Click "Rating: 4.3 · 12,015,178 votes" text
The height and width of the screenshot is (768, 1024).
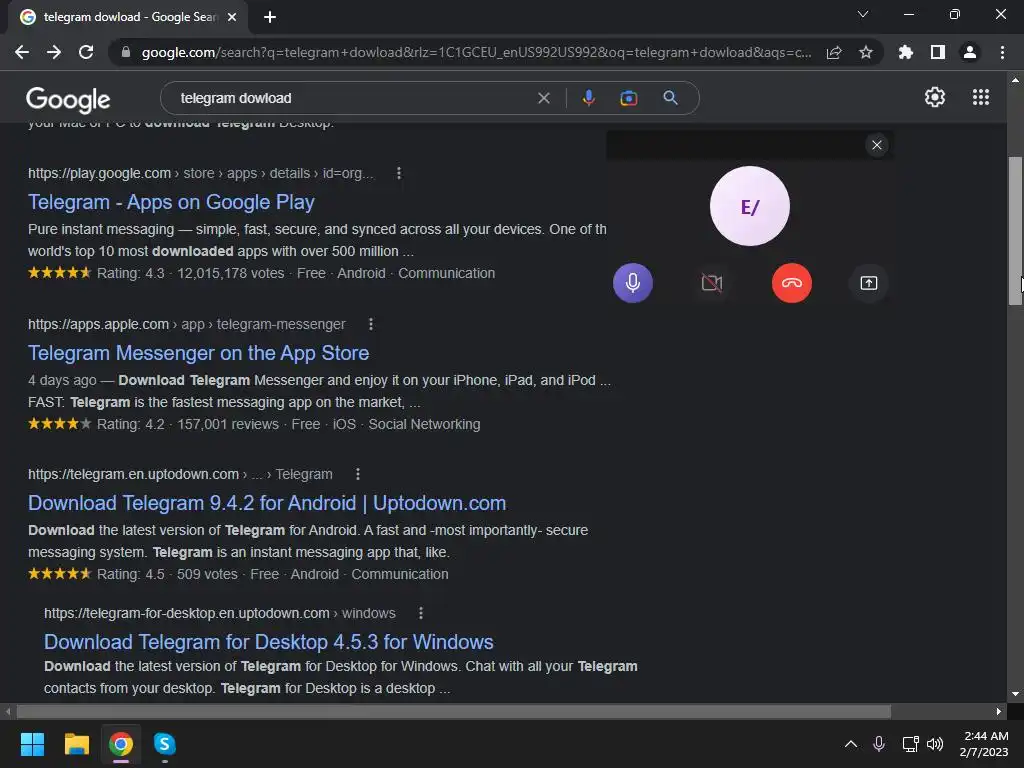[191, 273]
